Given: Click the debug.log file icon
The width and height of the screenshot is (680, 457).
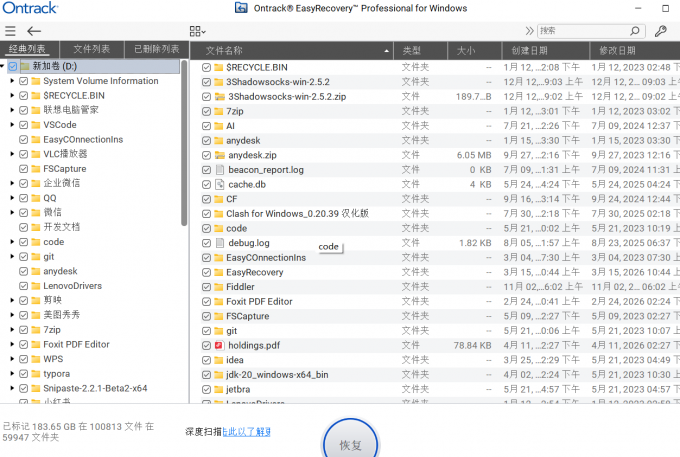Looking at the screenshot, I should (x=219, y=243).
